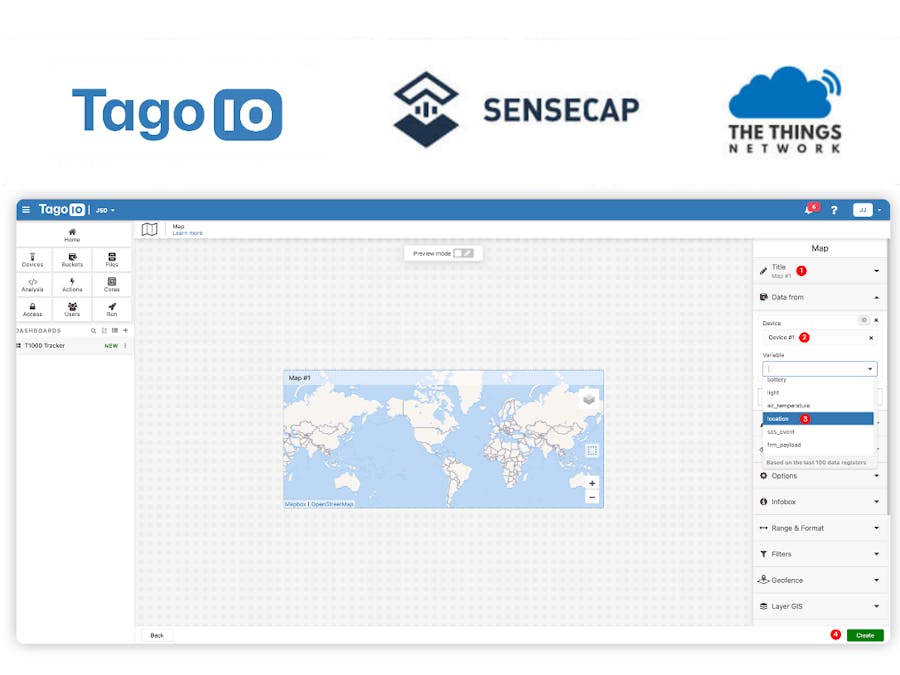Screen dimensions: 900x675
Task: Open the Access module
Action: (33, 309)
